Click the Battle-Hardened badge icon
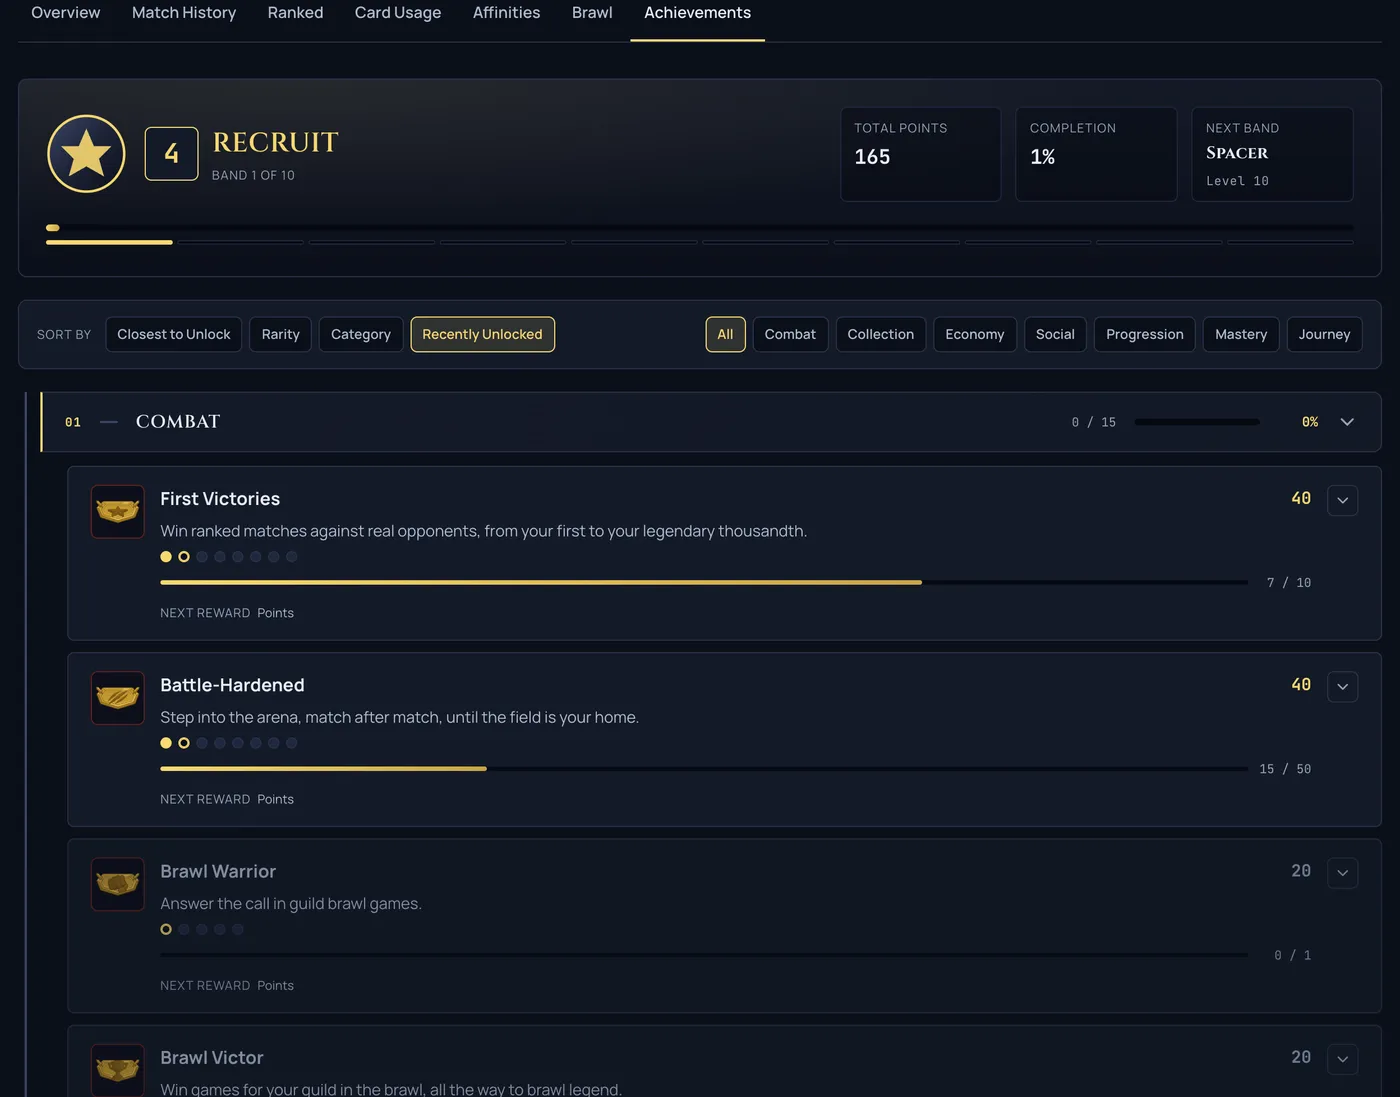 point(118,698)
